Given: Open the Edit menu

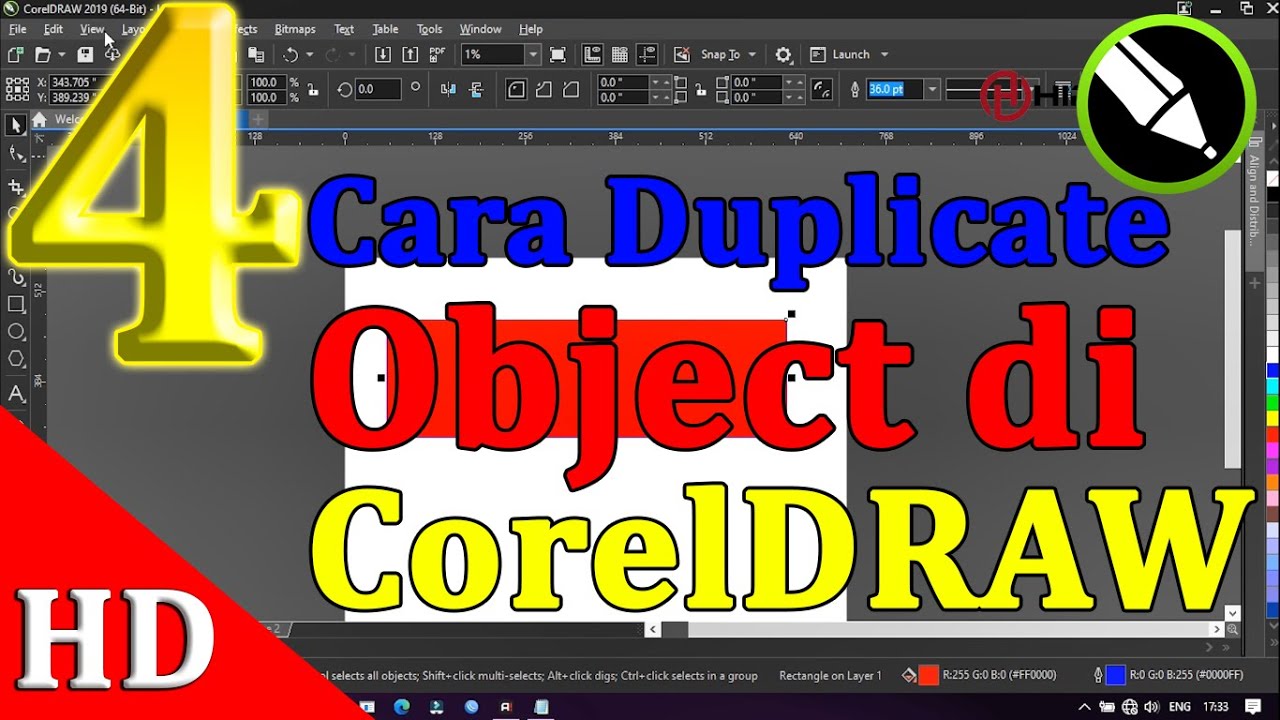Looking at the screenshot, I should [53, 29].
